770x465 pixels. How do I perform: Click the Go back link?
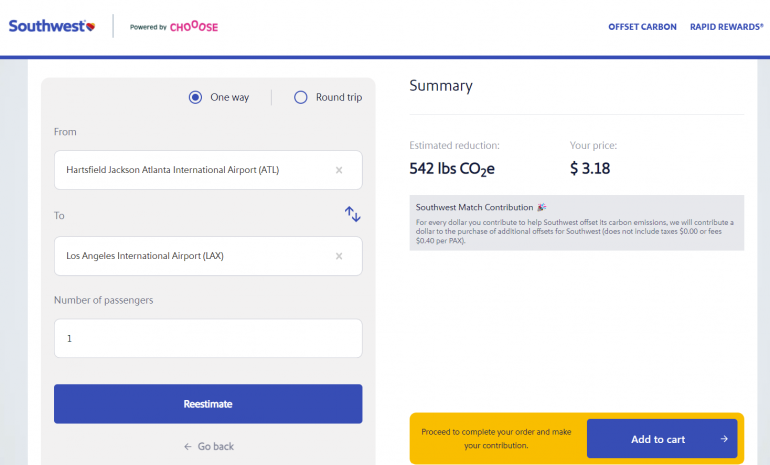pos(215,446)
